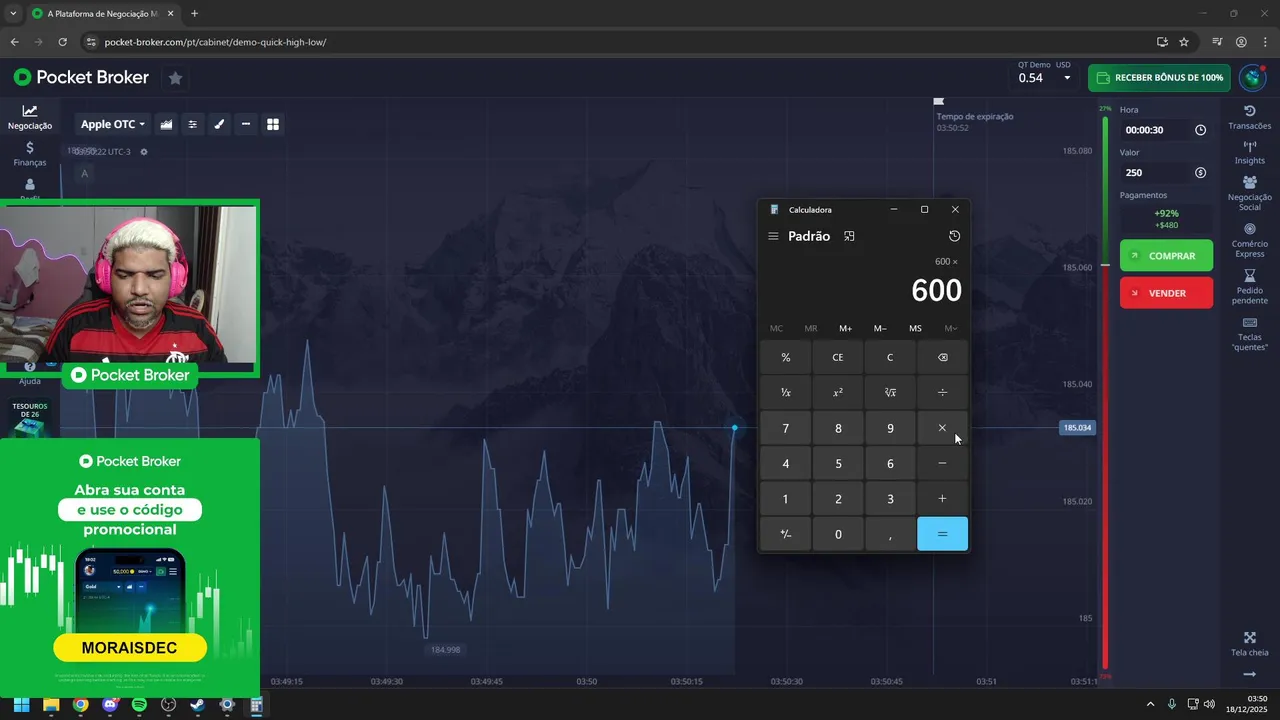Open the multi-chart grid layout icon

pyautogui.click(x=273, y=124)
